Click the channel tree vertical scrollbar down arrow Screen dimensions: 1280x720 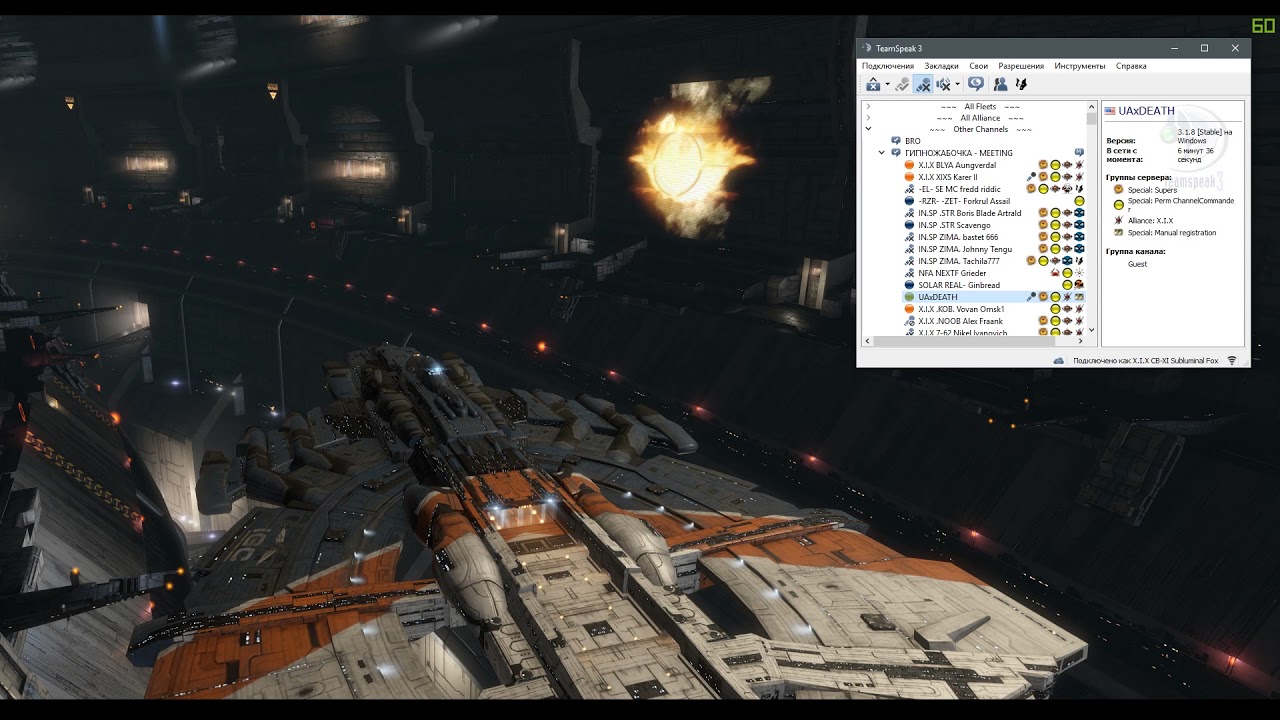pyautogui.click(x=1091, y=330)
